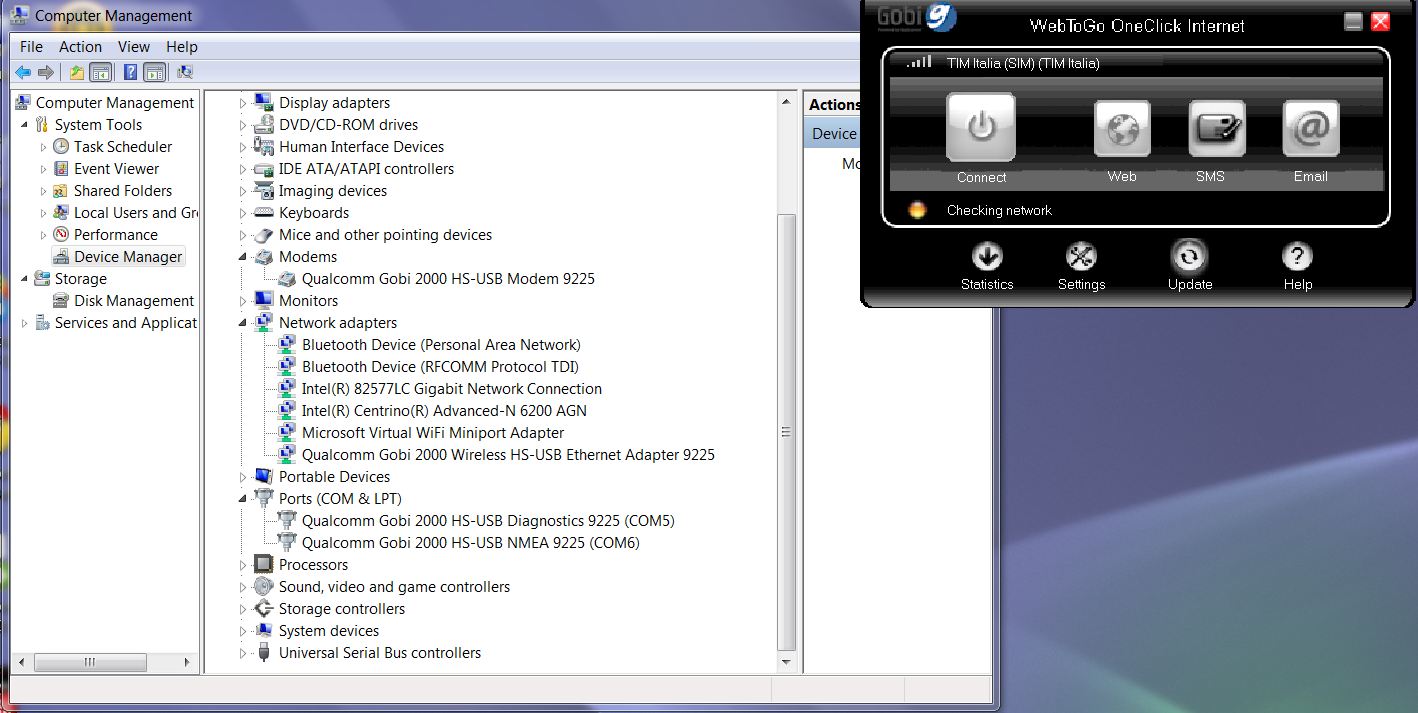Viewport: 1418px width, 713px height.
Task: Select Event Viewer in the console tree
Action: 116,169
